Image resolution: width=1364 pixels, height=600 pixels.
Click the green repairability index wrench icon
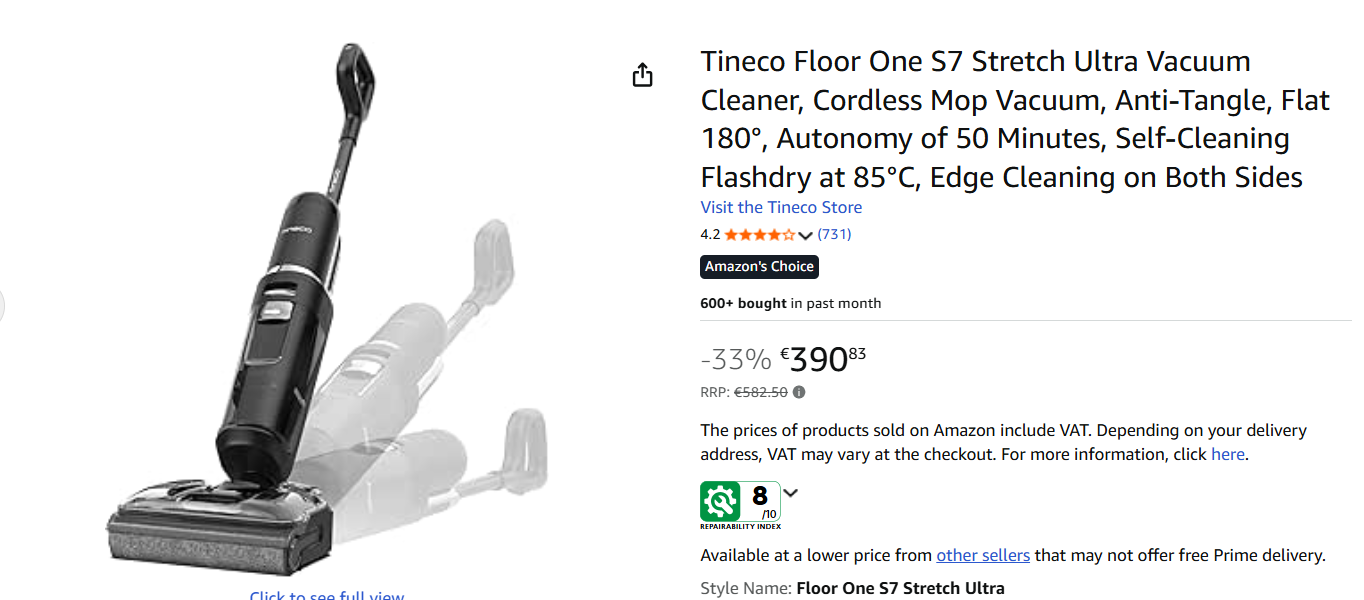tap(720, 500)
